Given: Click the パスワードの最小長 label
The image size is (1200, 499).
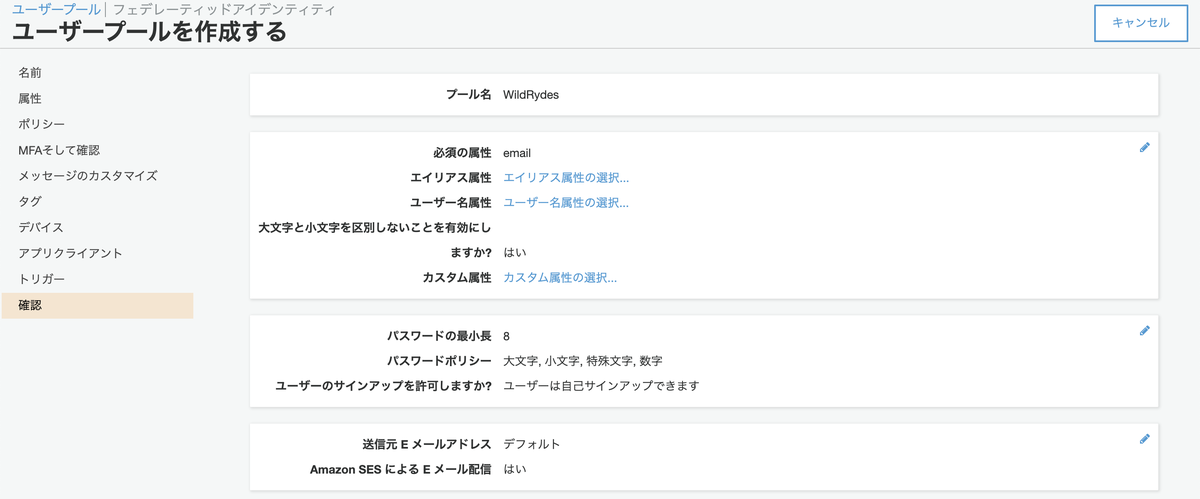Looking at the screenshot, I should (x=439, y=336).
